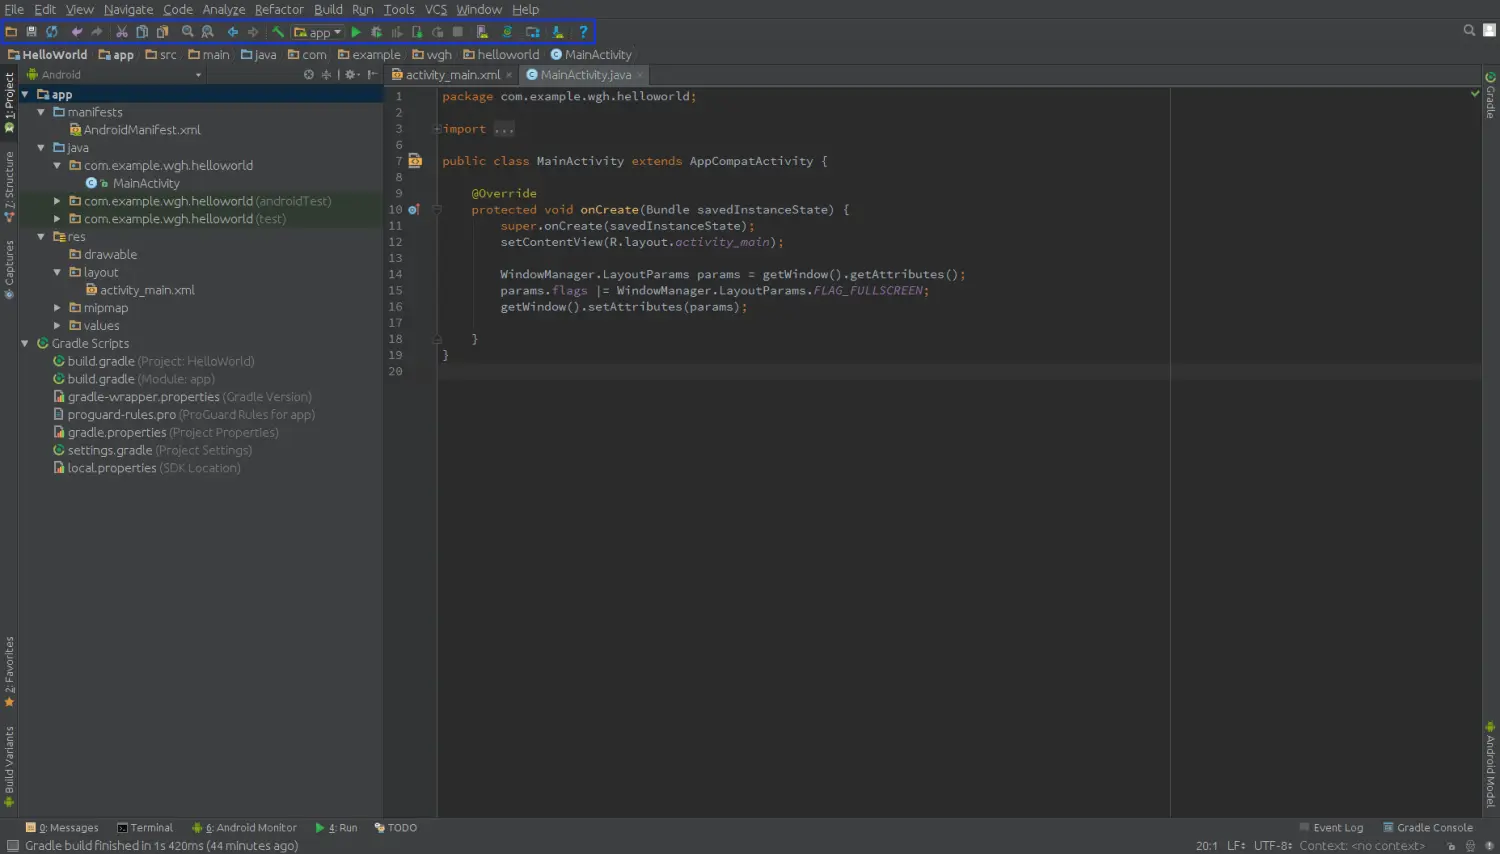Open the Structure side panel
1500x854 pixels.
(9, 187)
